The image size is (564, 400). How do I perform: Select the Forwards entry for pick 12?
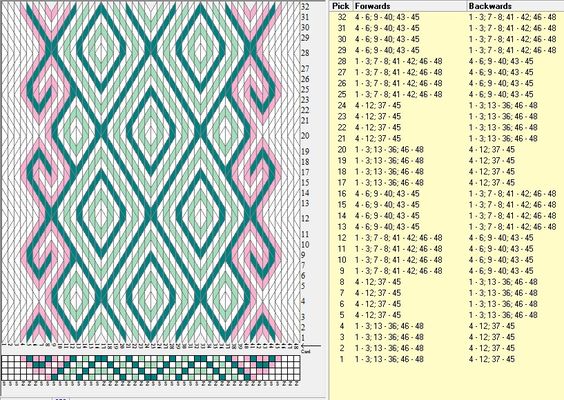click(x=399, y=238)
